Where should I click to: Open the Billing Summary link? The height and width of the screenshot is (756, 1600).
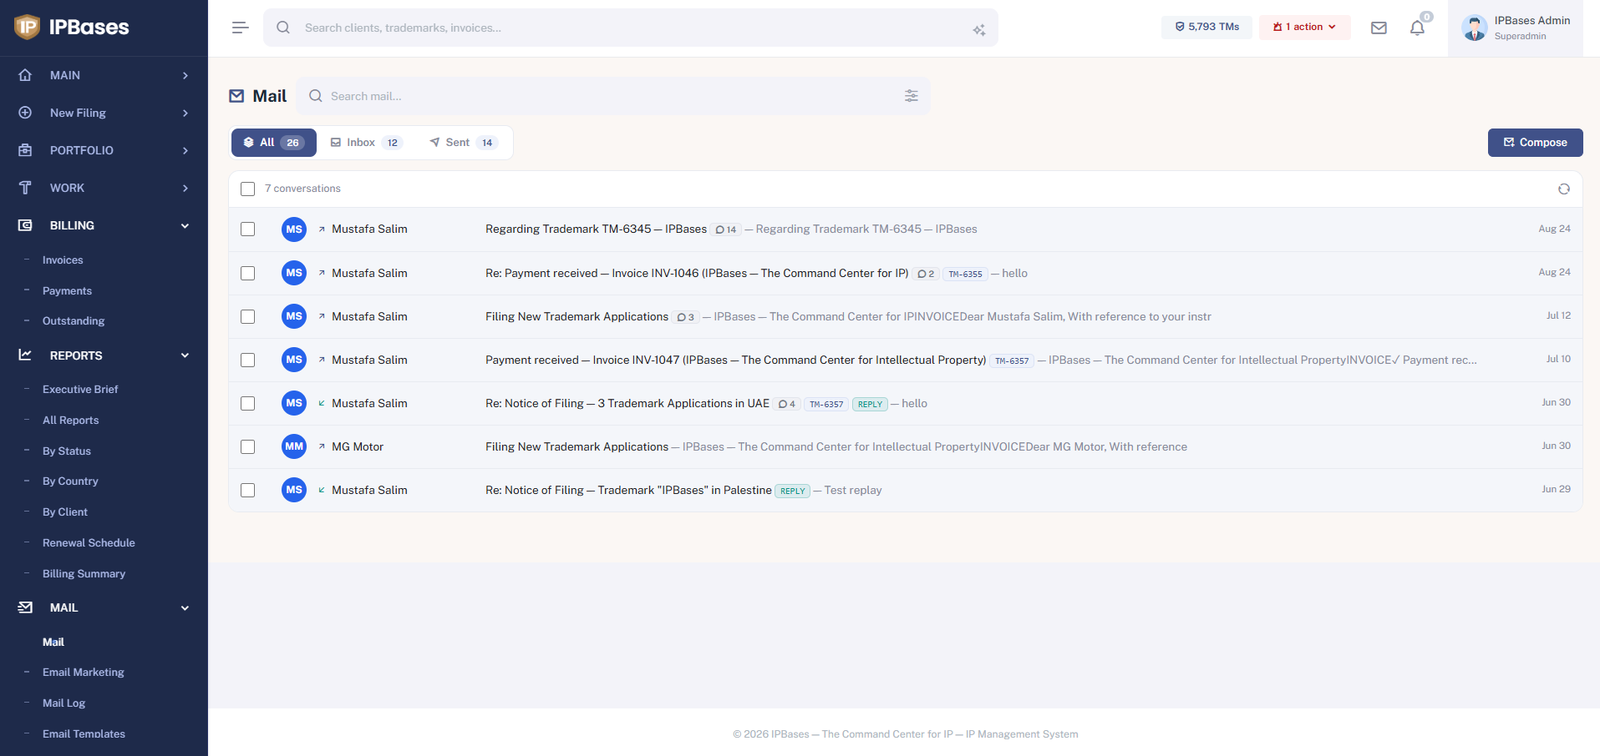point(84,574)
